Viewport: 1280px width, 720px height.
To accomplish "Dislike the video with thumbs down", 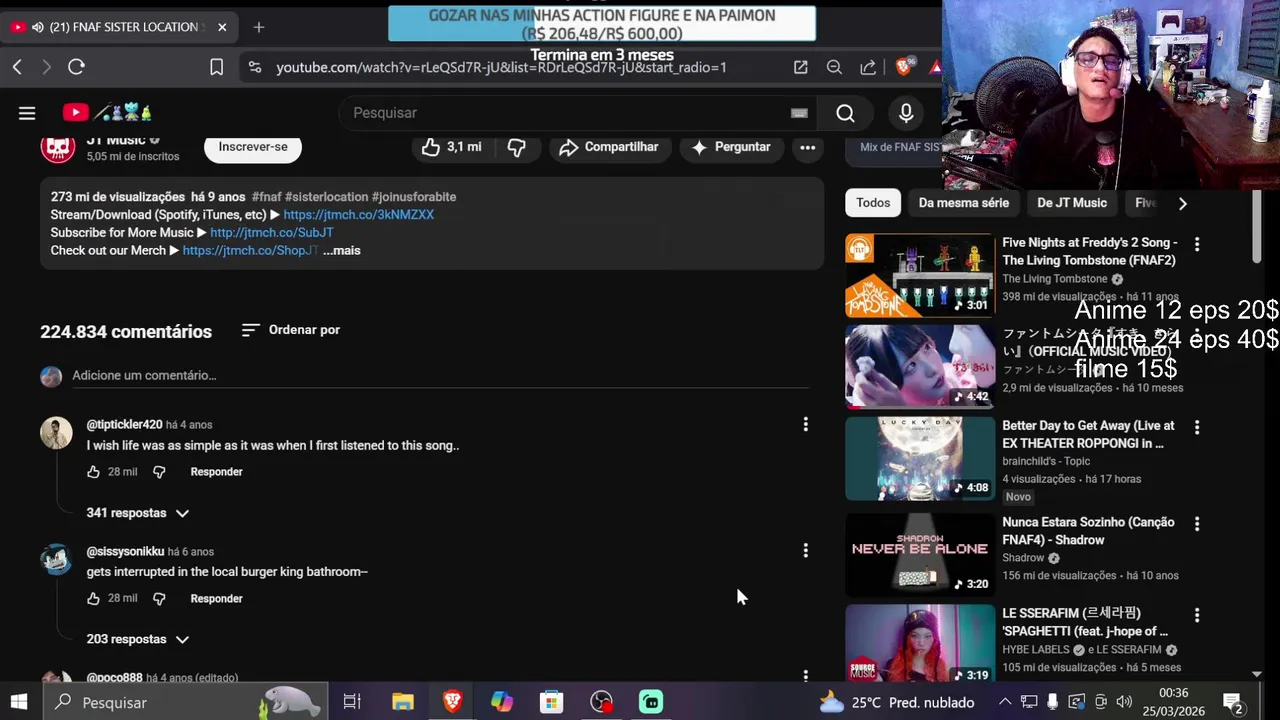I will point(516,147).
